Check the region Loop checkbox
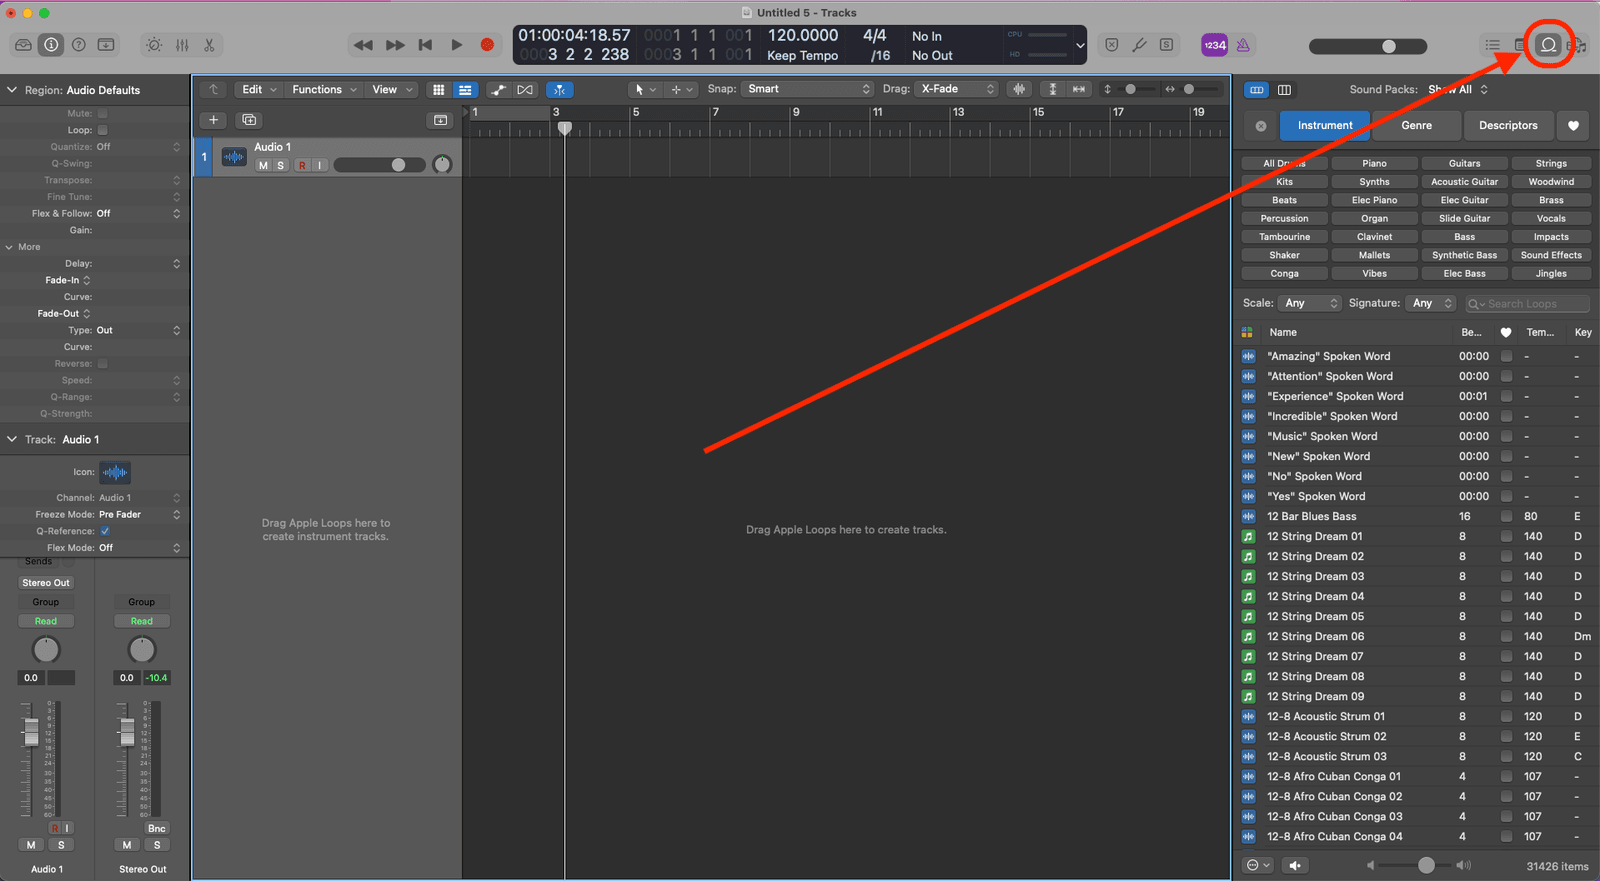 pyautogui.click(x=102, y=130)
